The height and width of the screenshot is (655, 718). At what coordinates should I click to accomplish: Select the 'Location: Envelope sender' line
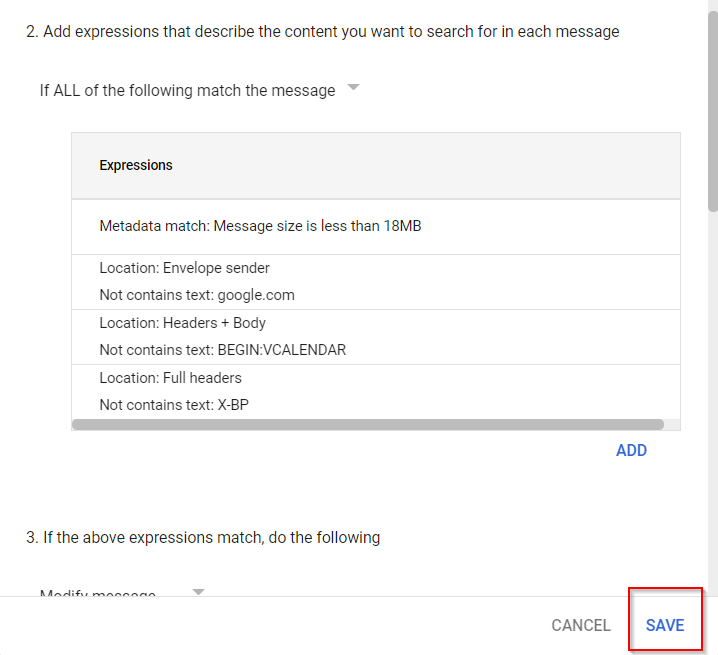click(184, 268)
